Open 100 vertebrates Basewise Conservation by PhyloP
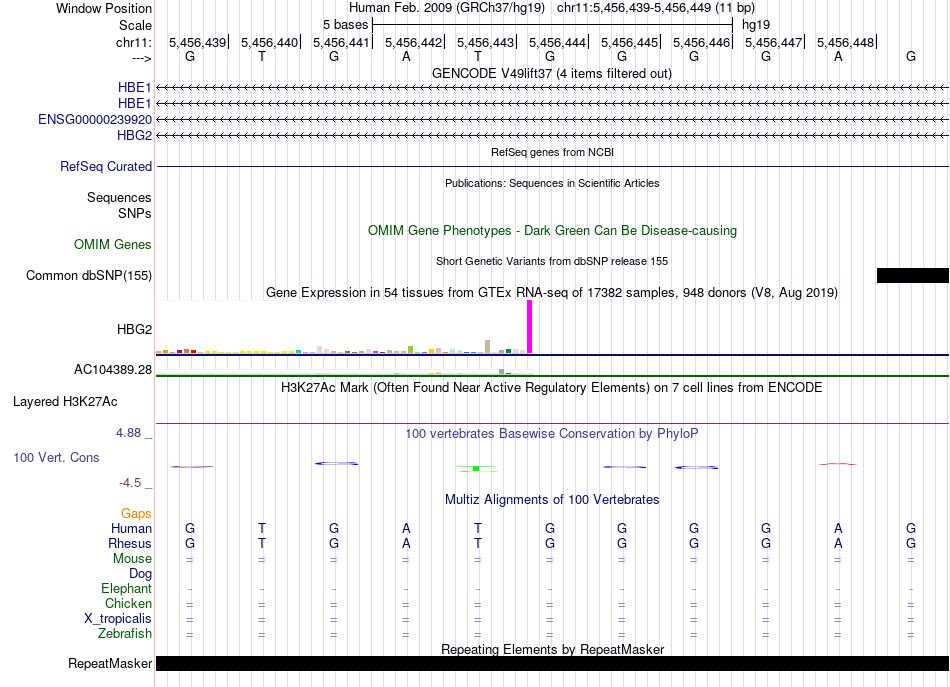This screenshot has width=950, height=687. [x=552, y=434]
